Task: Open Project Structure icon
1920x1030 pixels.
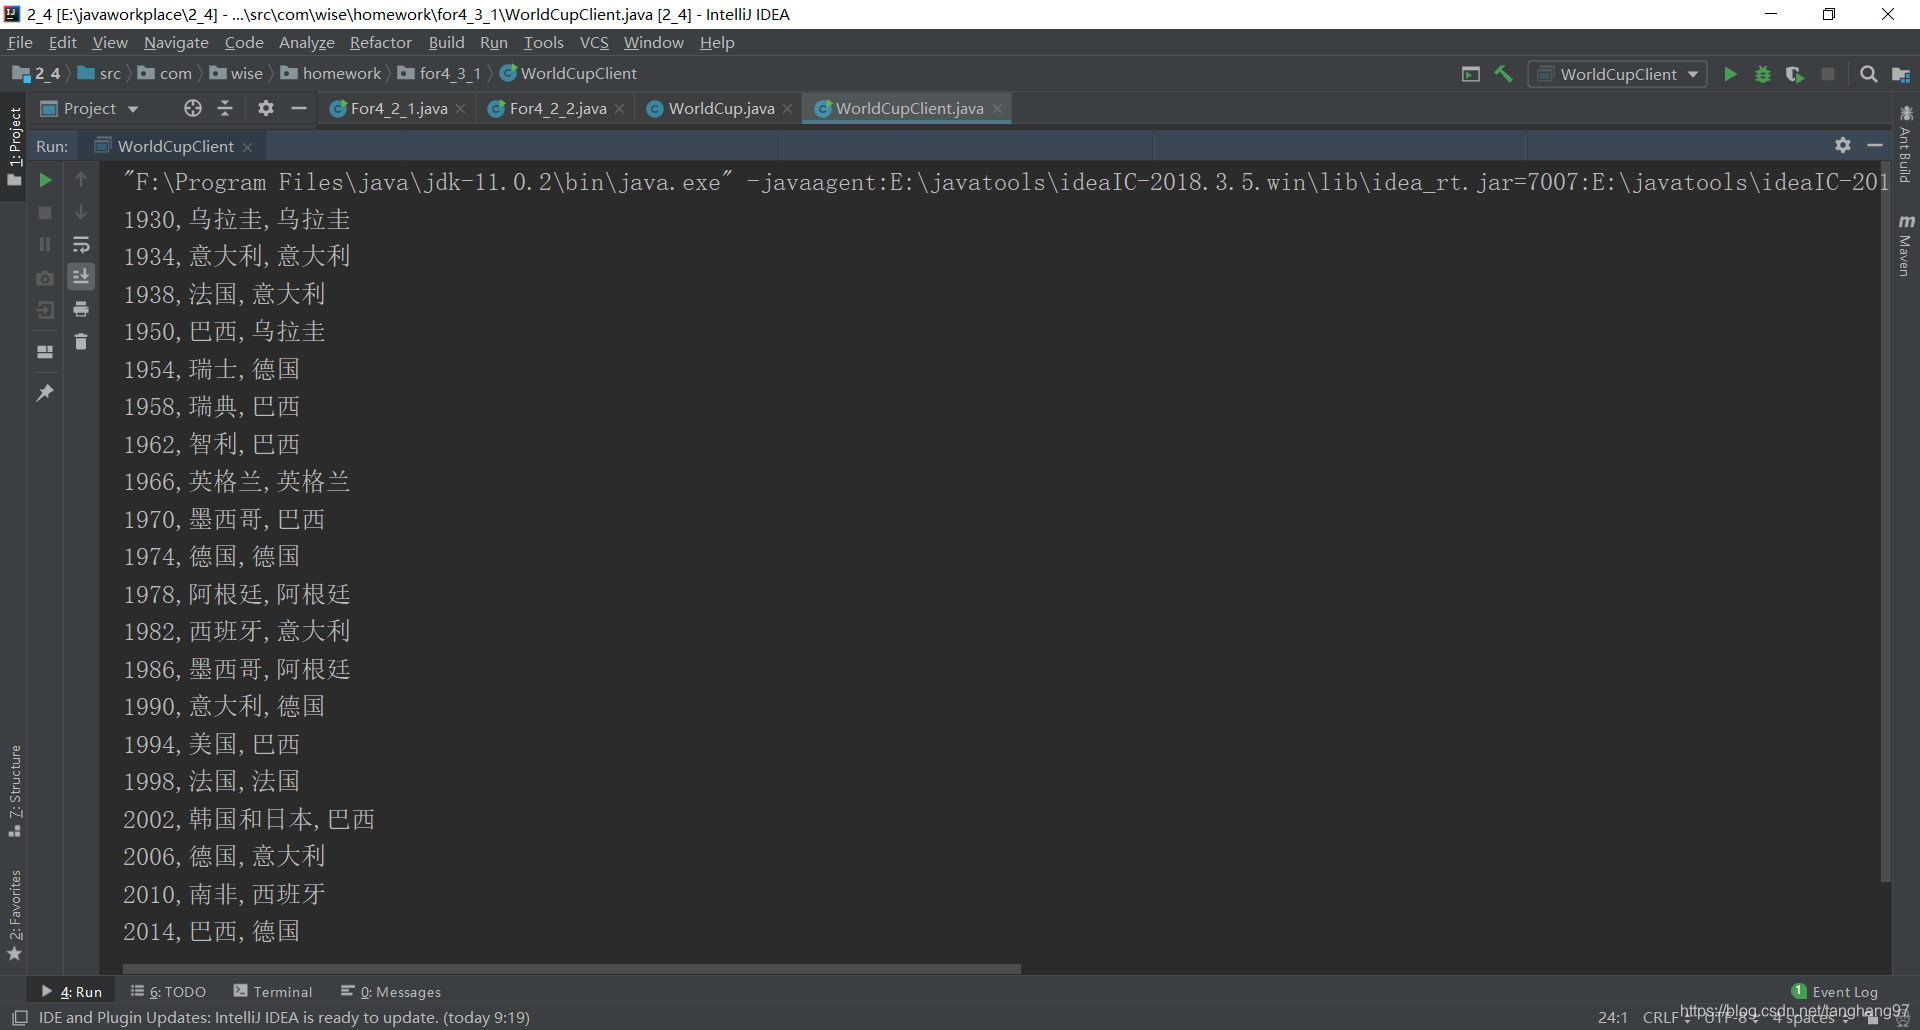Action: point(1901,74)
